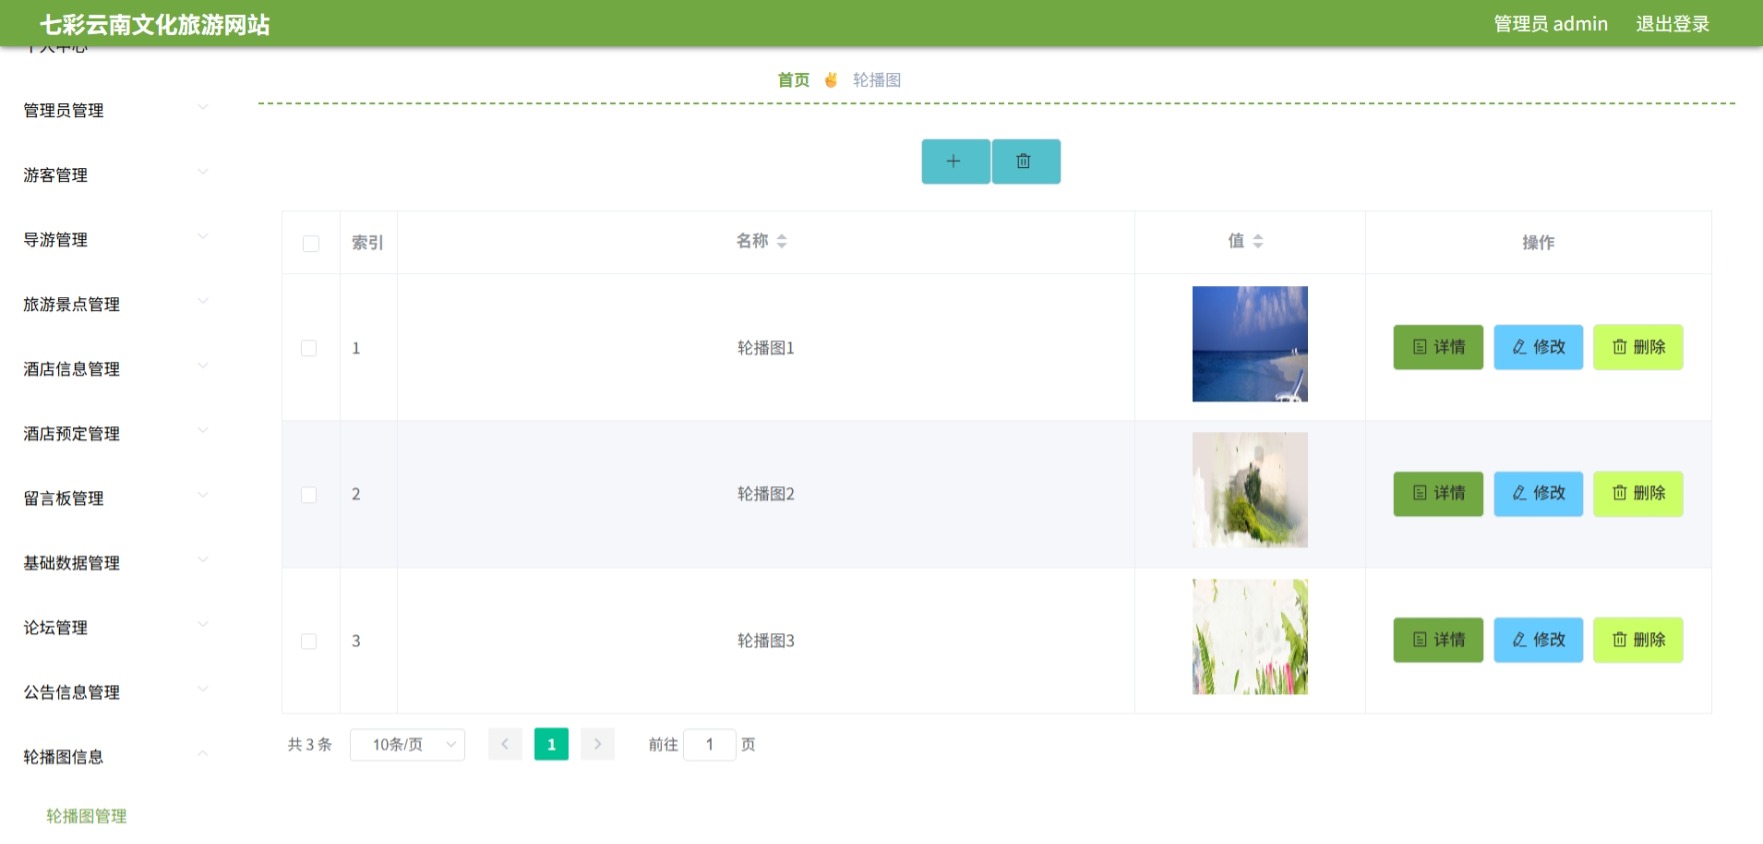
Task: Check the row 轮播图2 checkbox
Action: [x=309, y=495]
